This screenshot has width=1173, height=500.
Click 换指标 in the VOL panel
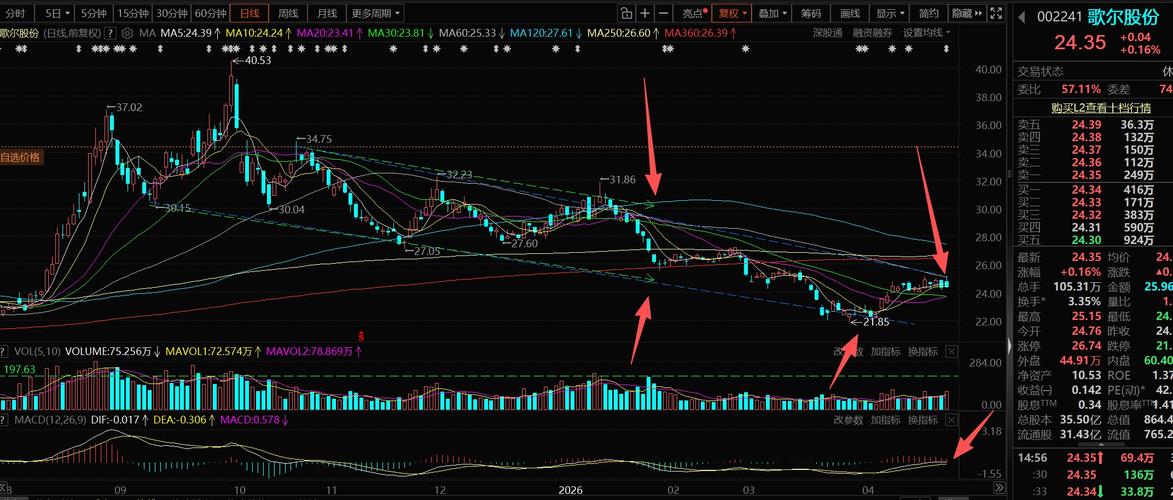click(922, 351)
